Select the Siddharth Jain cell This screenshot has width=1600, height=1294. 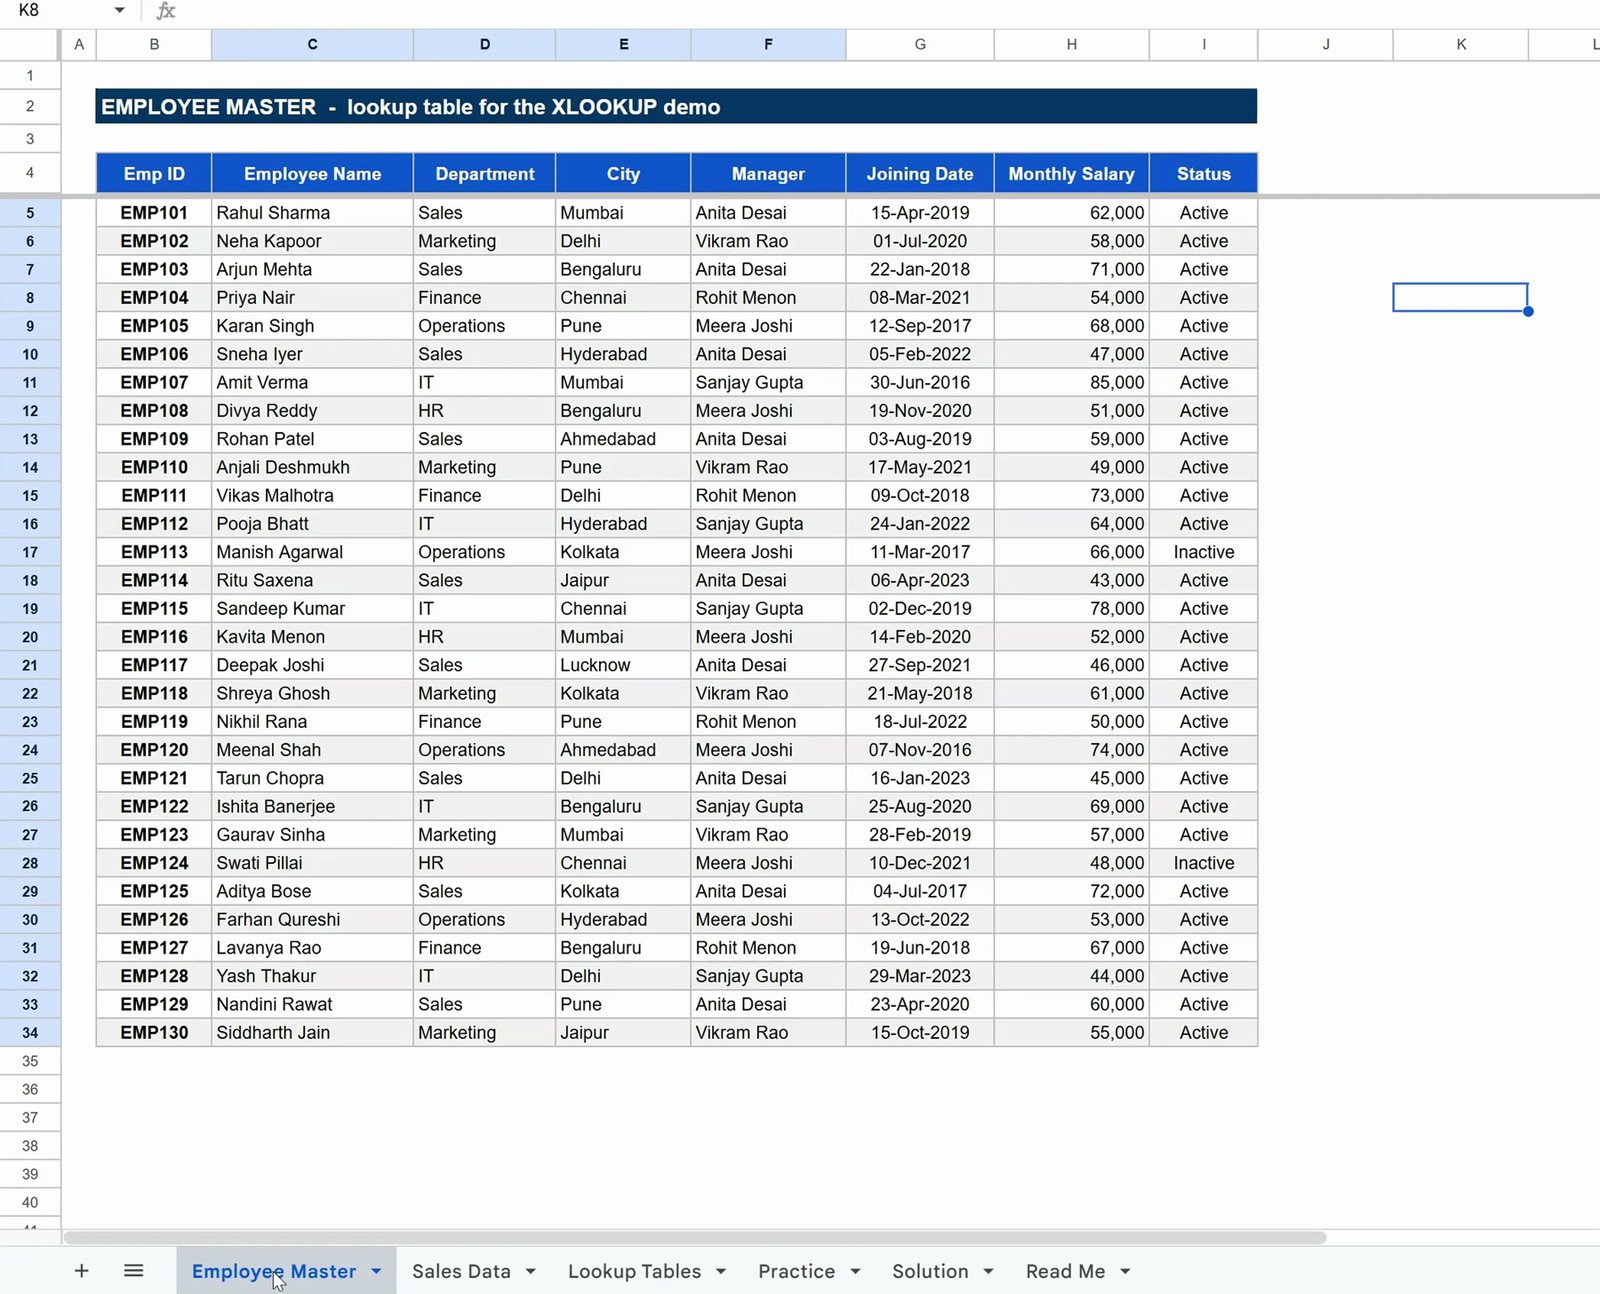tap(312, 1032)
